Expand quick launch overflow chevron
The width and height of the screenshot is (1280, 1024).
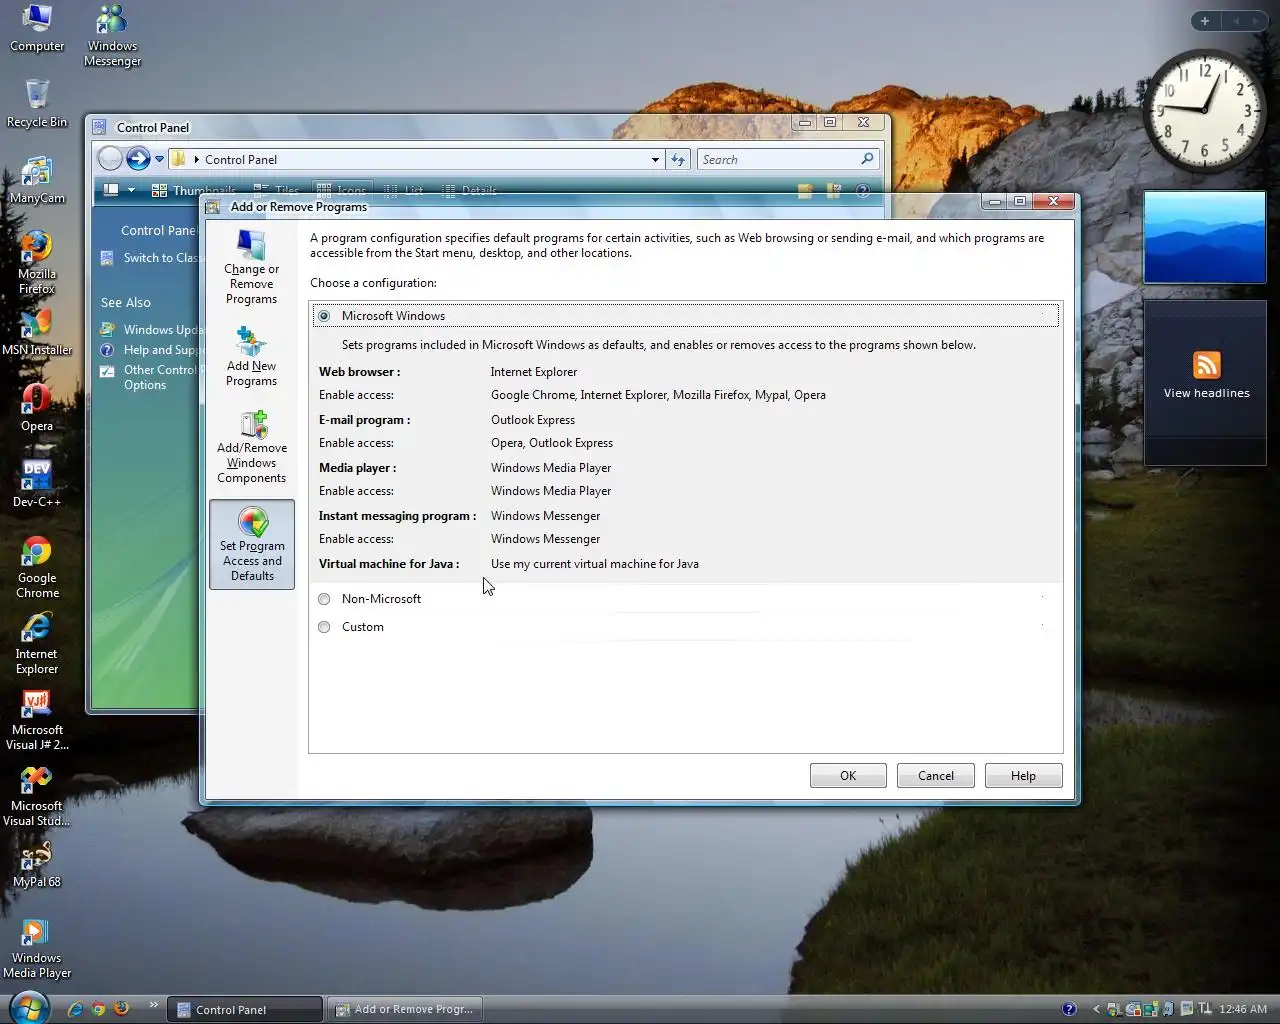(x=153, y=1005)
